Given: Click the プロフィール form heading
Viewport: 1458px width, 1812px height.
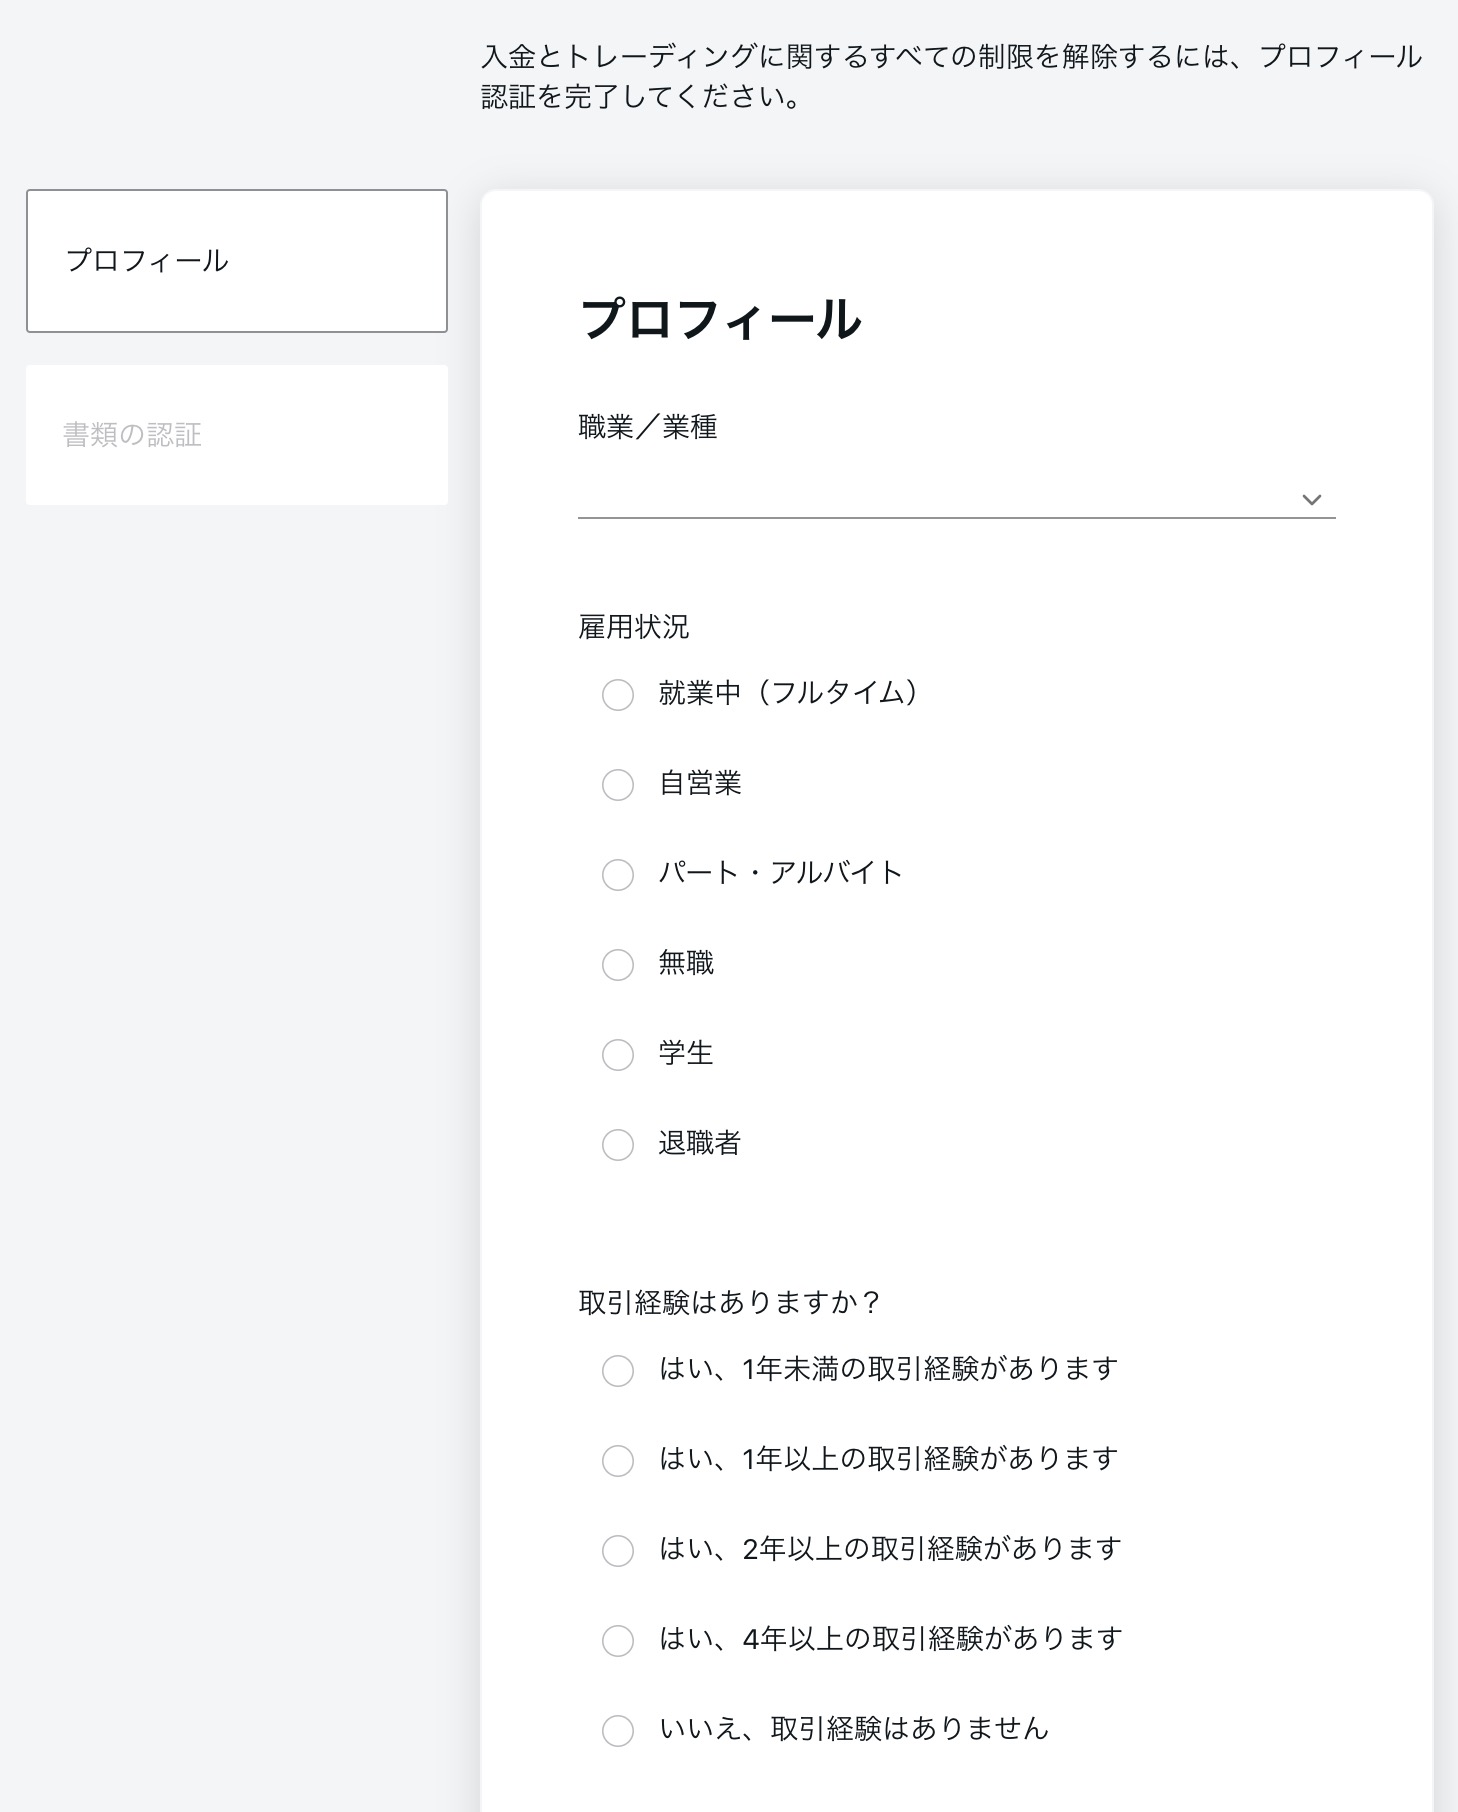Looking at the screenshot, I should click(720, 320).
